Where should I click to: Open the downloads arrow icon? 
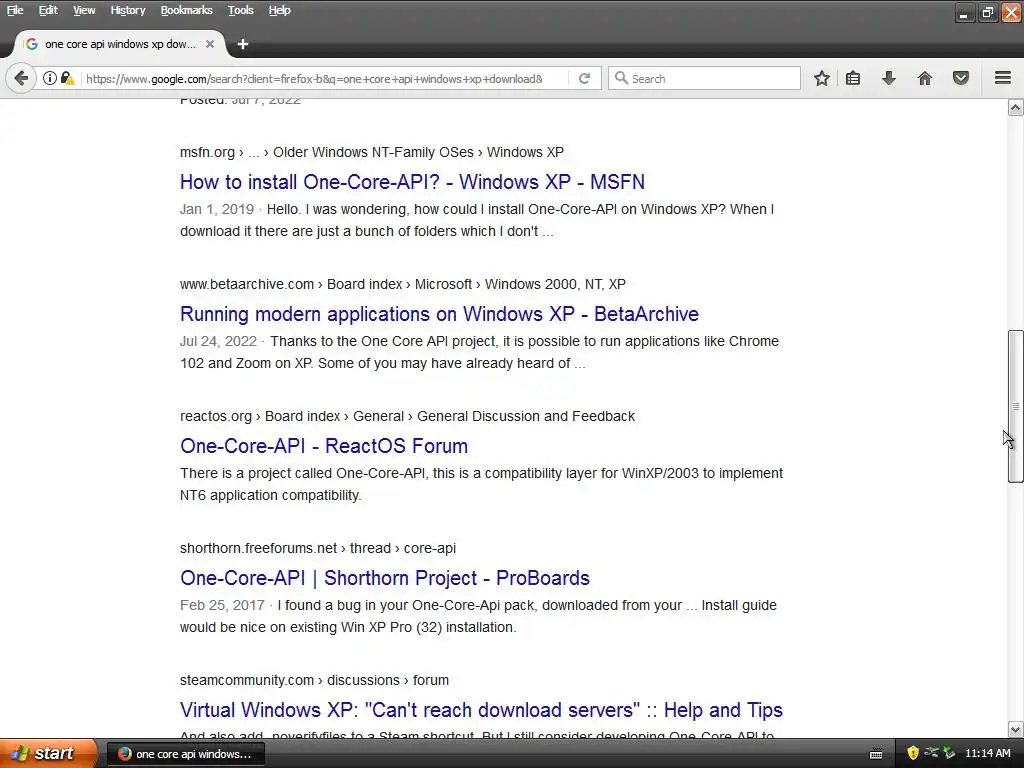(x=889, y=78)
